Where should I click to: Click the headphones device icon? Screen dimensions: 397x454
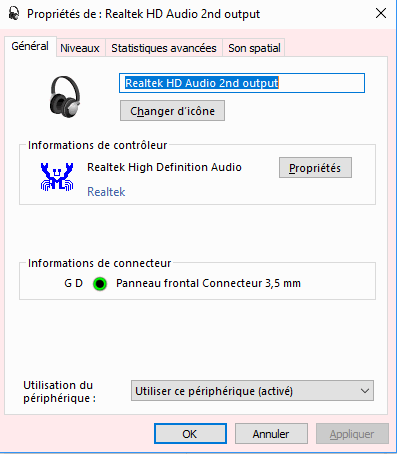pos(65,96)
